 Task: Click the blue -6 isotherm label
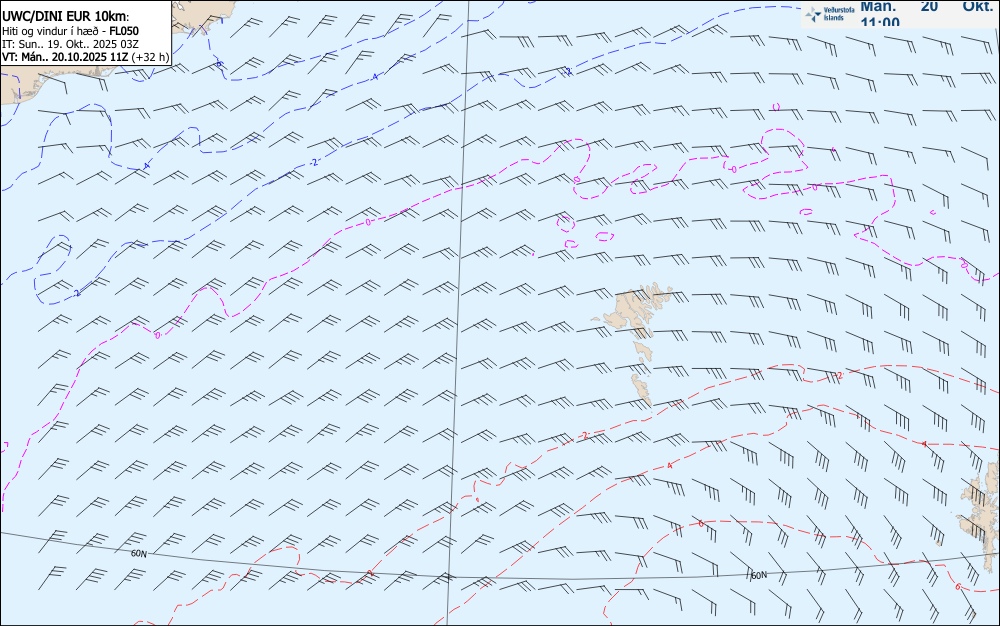pyautogui.click(x=219, y=64)
